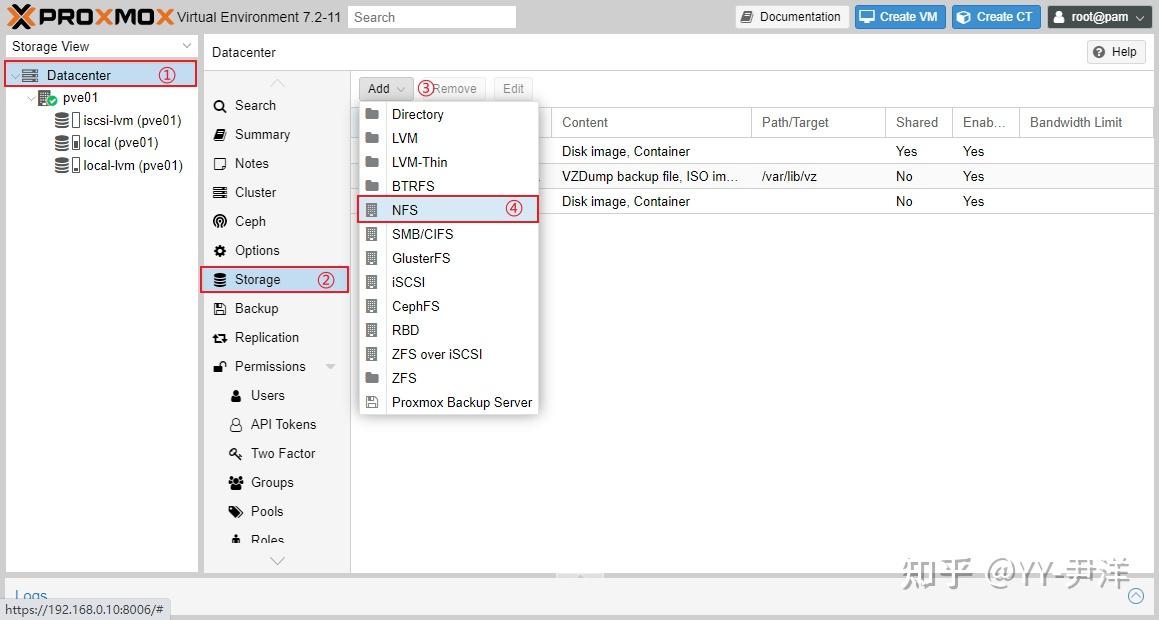Click the Ceph icon in sidebar
This screenshot has height=620, width=1159.
point(220,221)
